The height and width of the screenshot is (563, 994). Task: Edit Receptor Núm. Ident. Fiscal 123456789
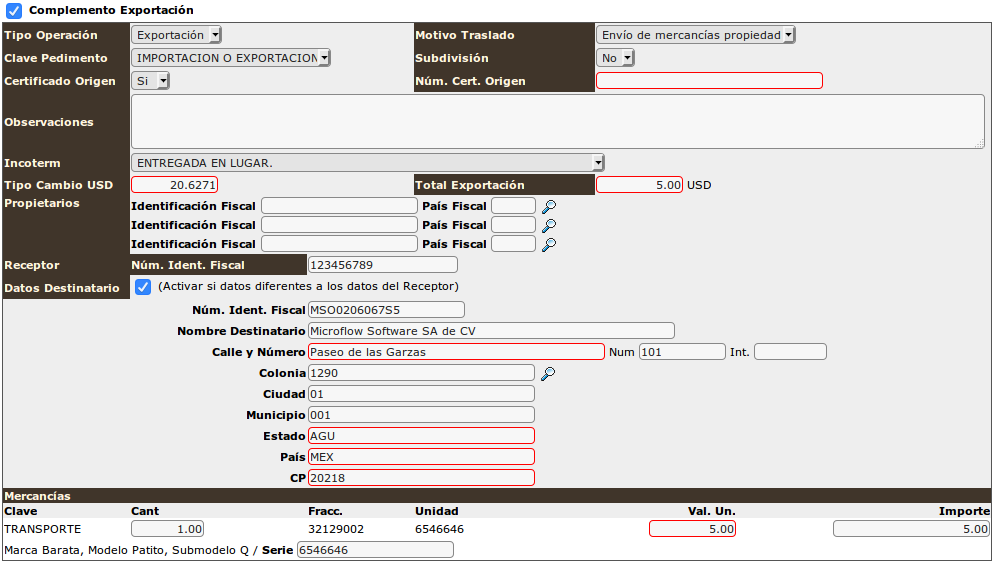click(382, 264)
